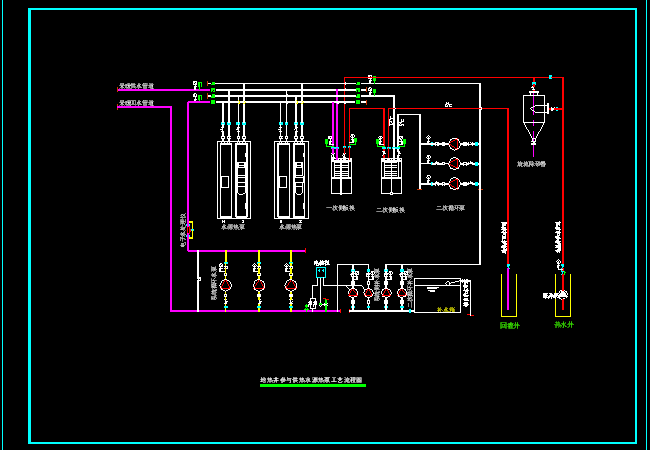This screenshot has height=450, width=650.
Task: Select the green 回灌井 label text
Action: pos(509,325)
